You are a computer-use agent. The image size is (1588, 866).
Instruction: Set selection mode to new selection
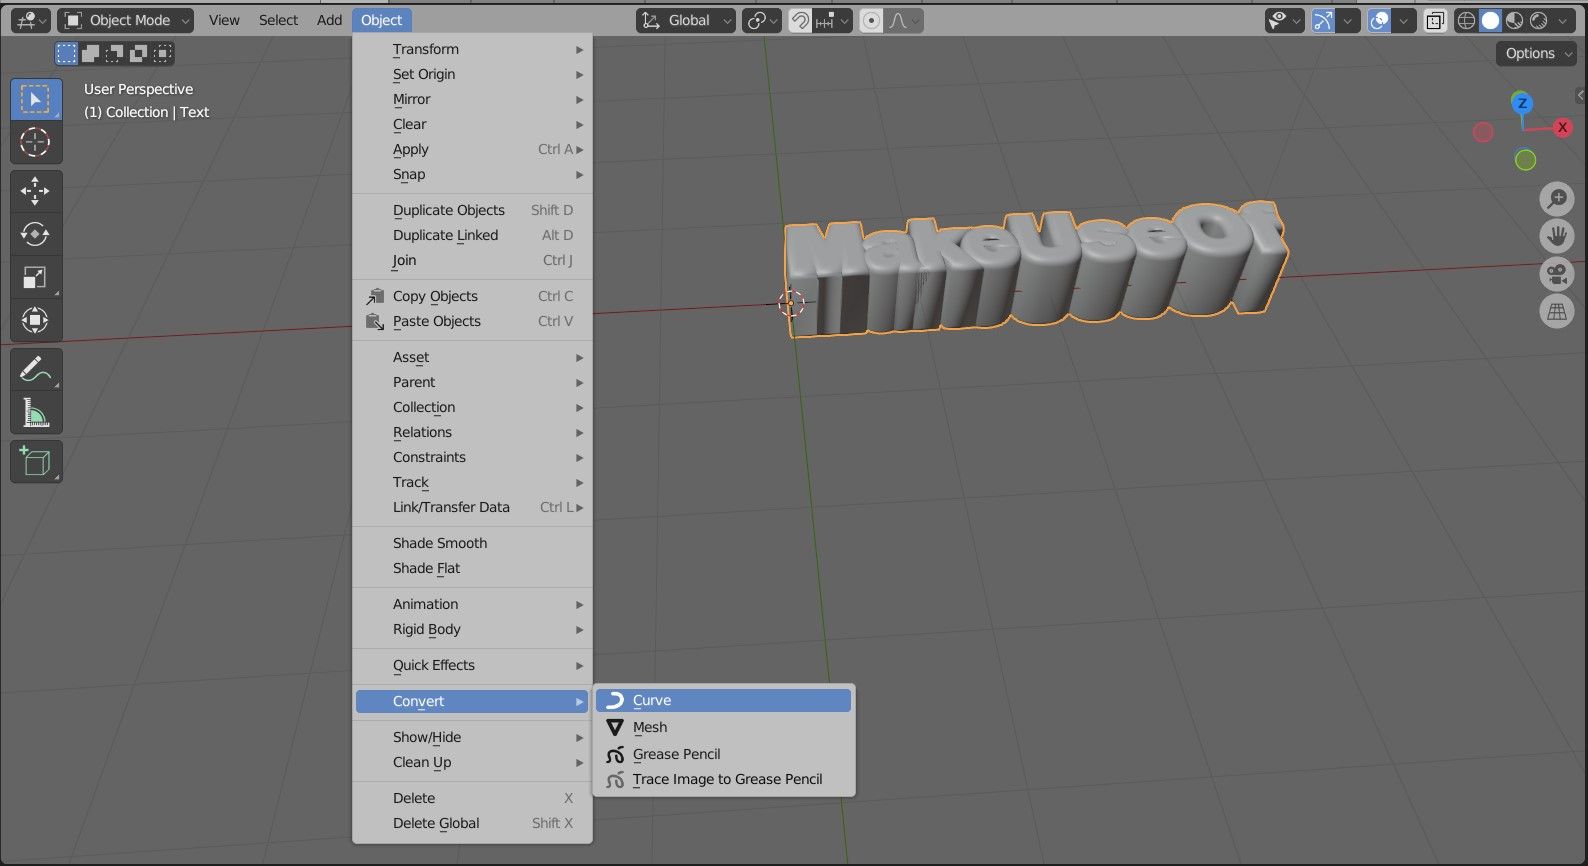tap(66, 53)
